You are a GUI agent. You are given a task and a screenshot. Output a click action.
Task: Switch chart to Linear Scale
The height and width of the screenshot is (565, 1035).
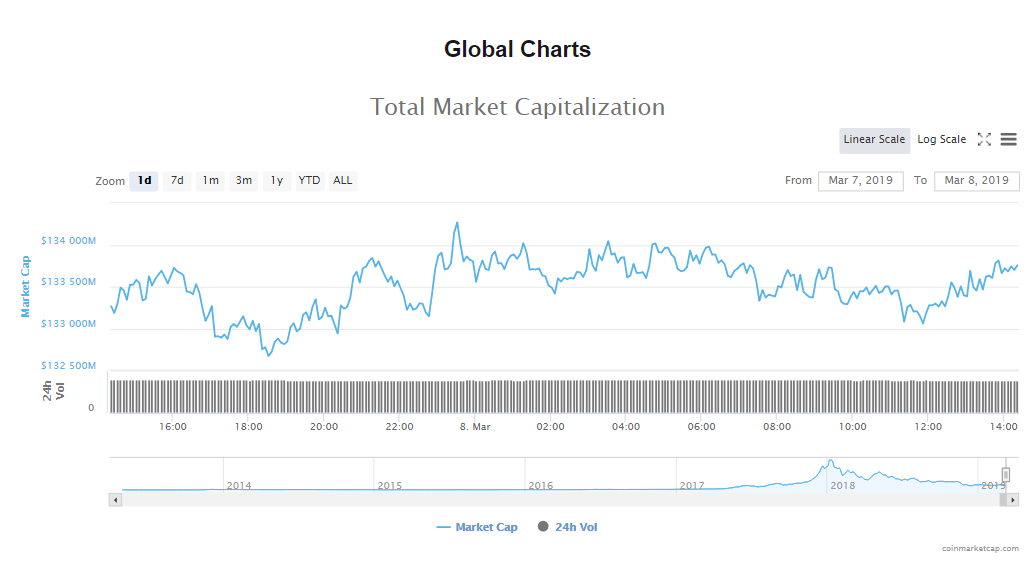tap(874, 140)
